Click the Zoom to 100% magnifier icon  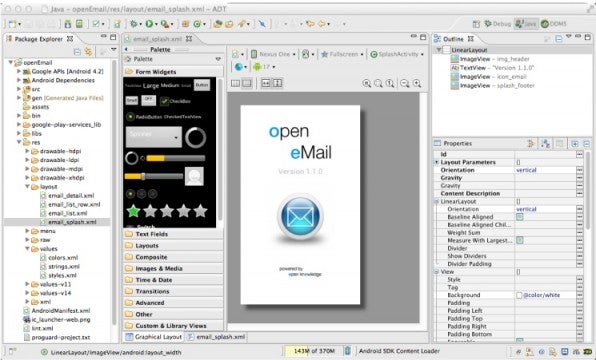390,83
